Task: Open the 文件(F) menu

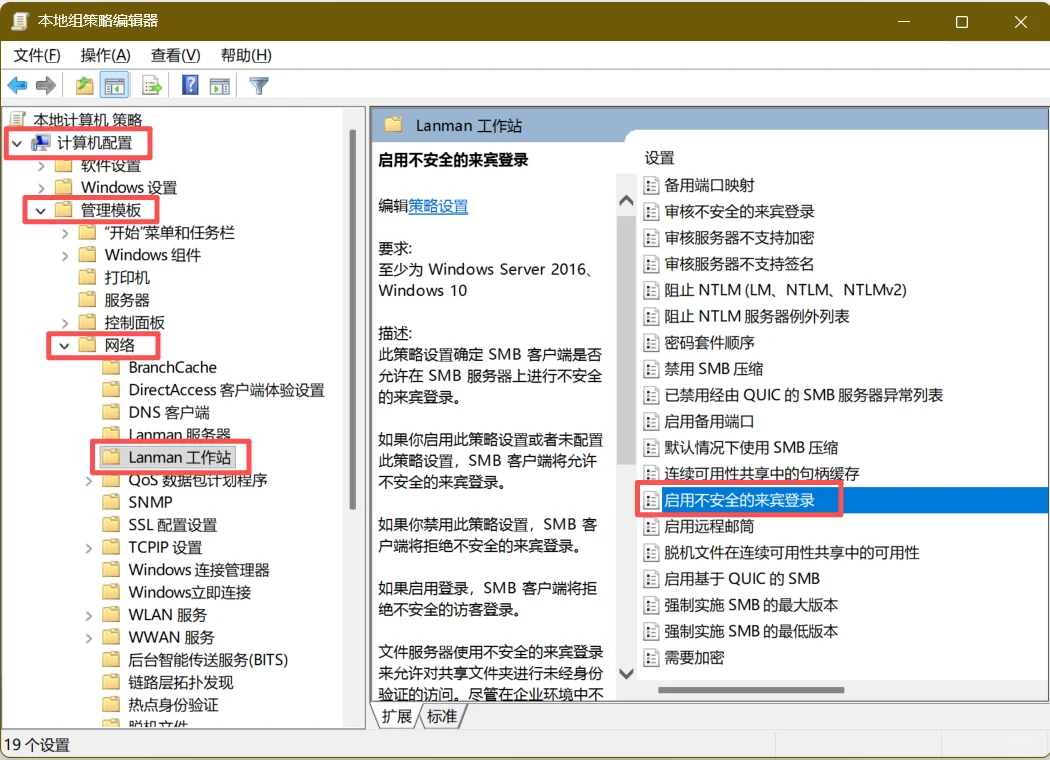Action: 36,55
